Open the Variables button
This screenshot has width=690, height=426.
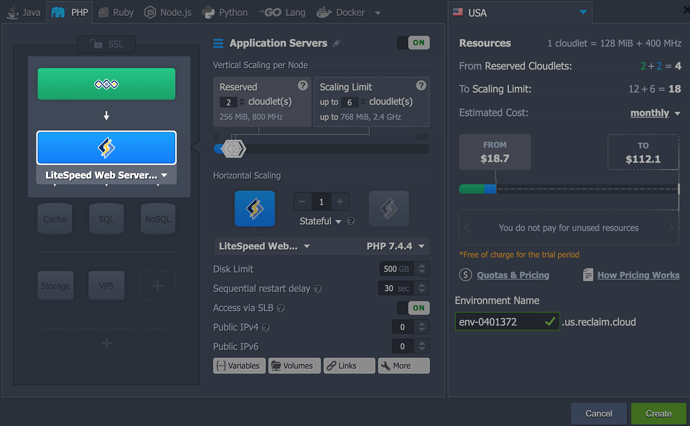[239, 366]
